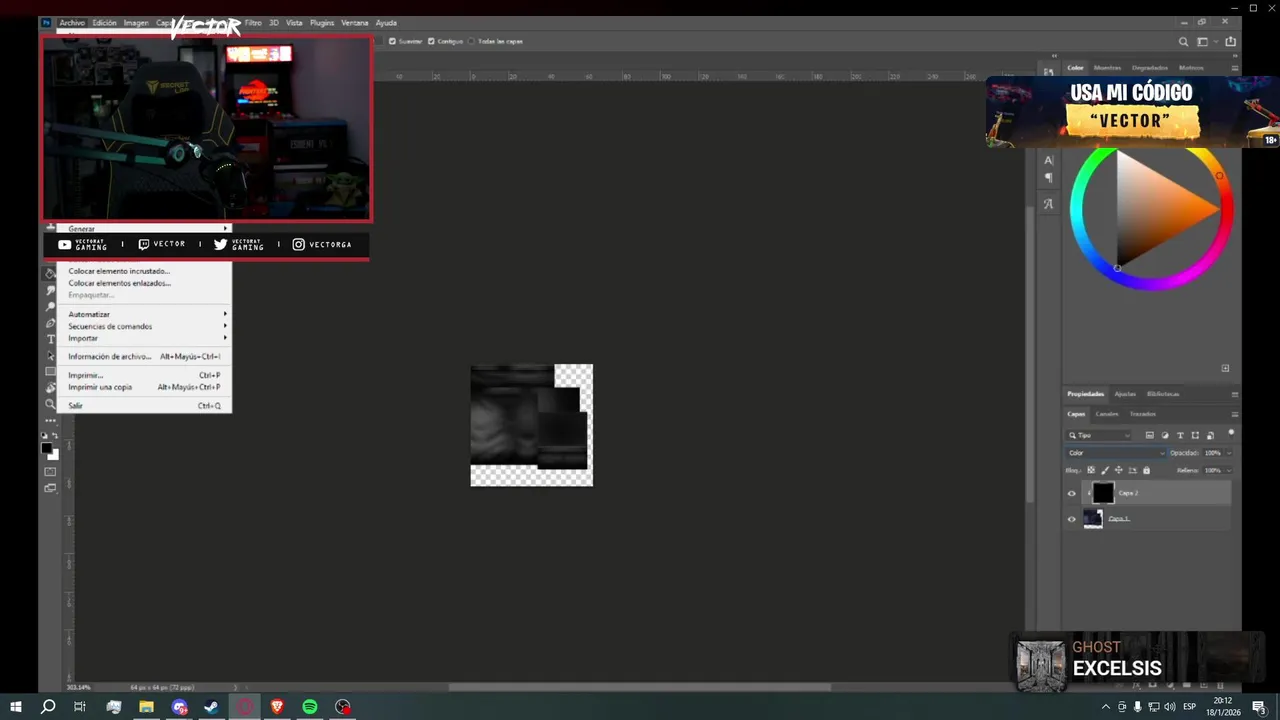Open the Ventana menu

354,23
